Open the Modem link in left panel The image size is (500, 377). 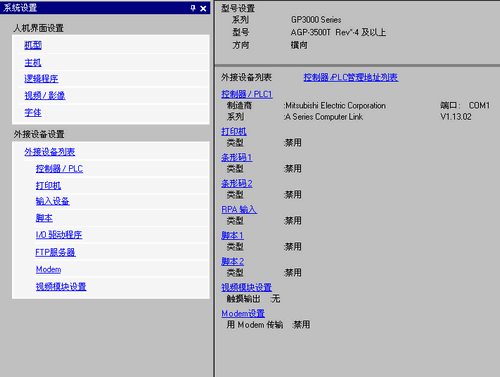pos(48,269)
